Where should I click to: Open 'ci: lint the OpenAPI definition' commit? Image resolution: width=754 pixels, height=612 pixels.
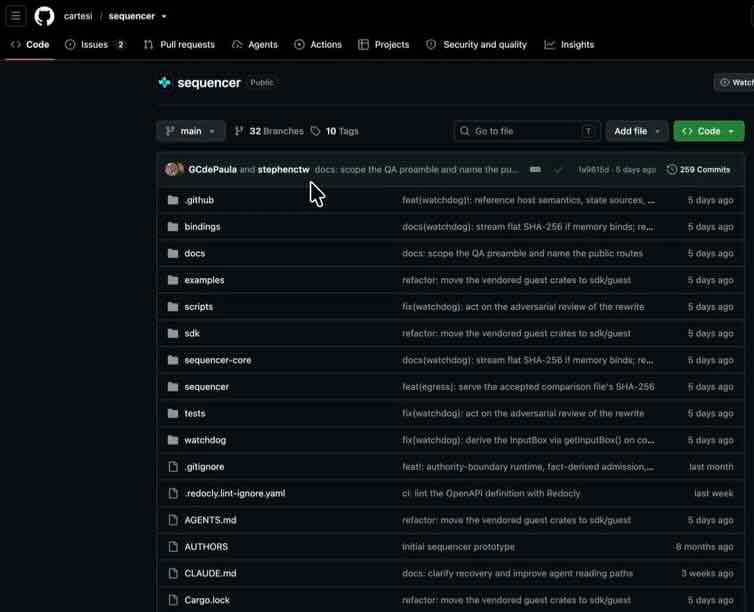point(491,493)
